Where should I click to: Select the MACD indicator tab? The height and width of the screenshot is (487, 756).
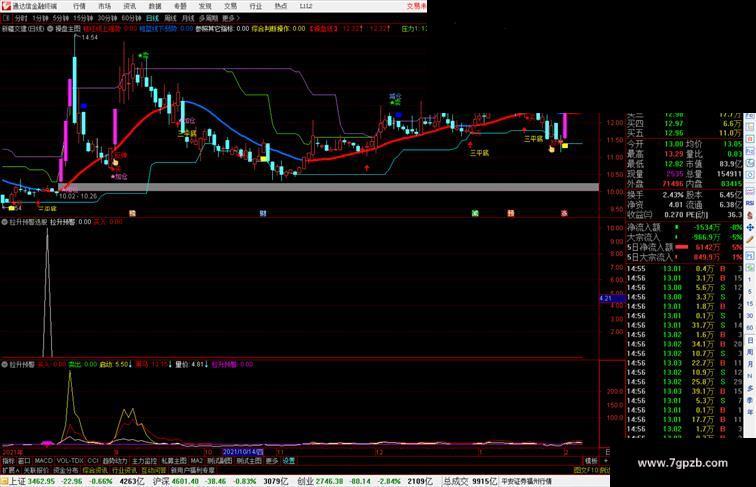tap(43, 461)
